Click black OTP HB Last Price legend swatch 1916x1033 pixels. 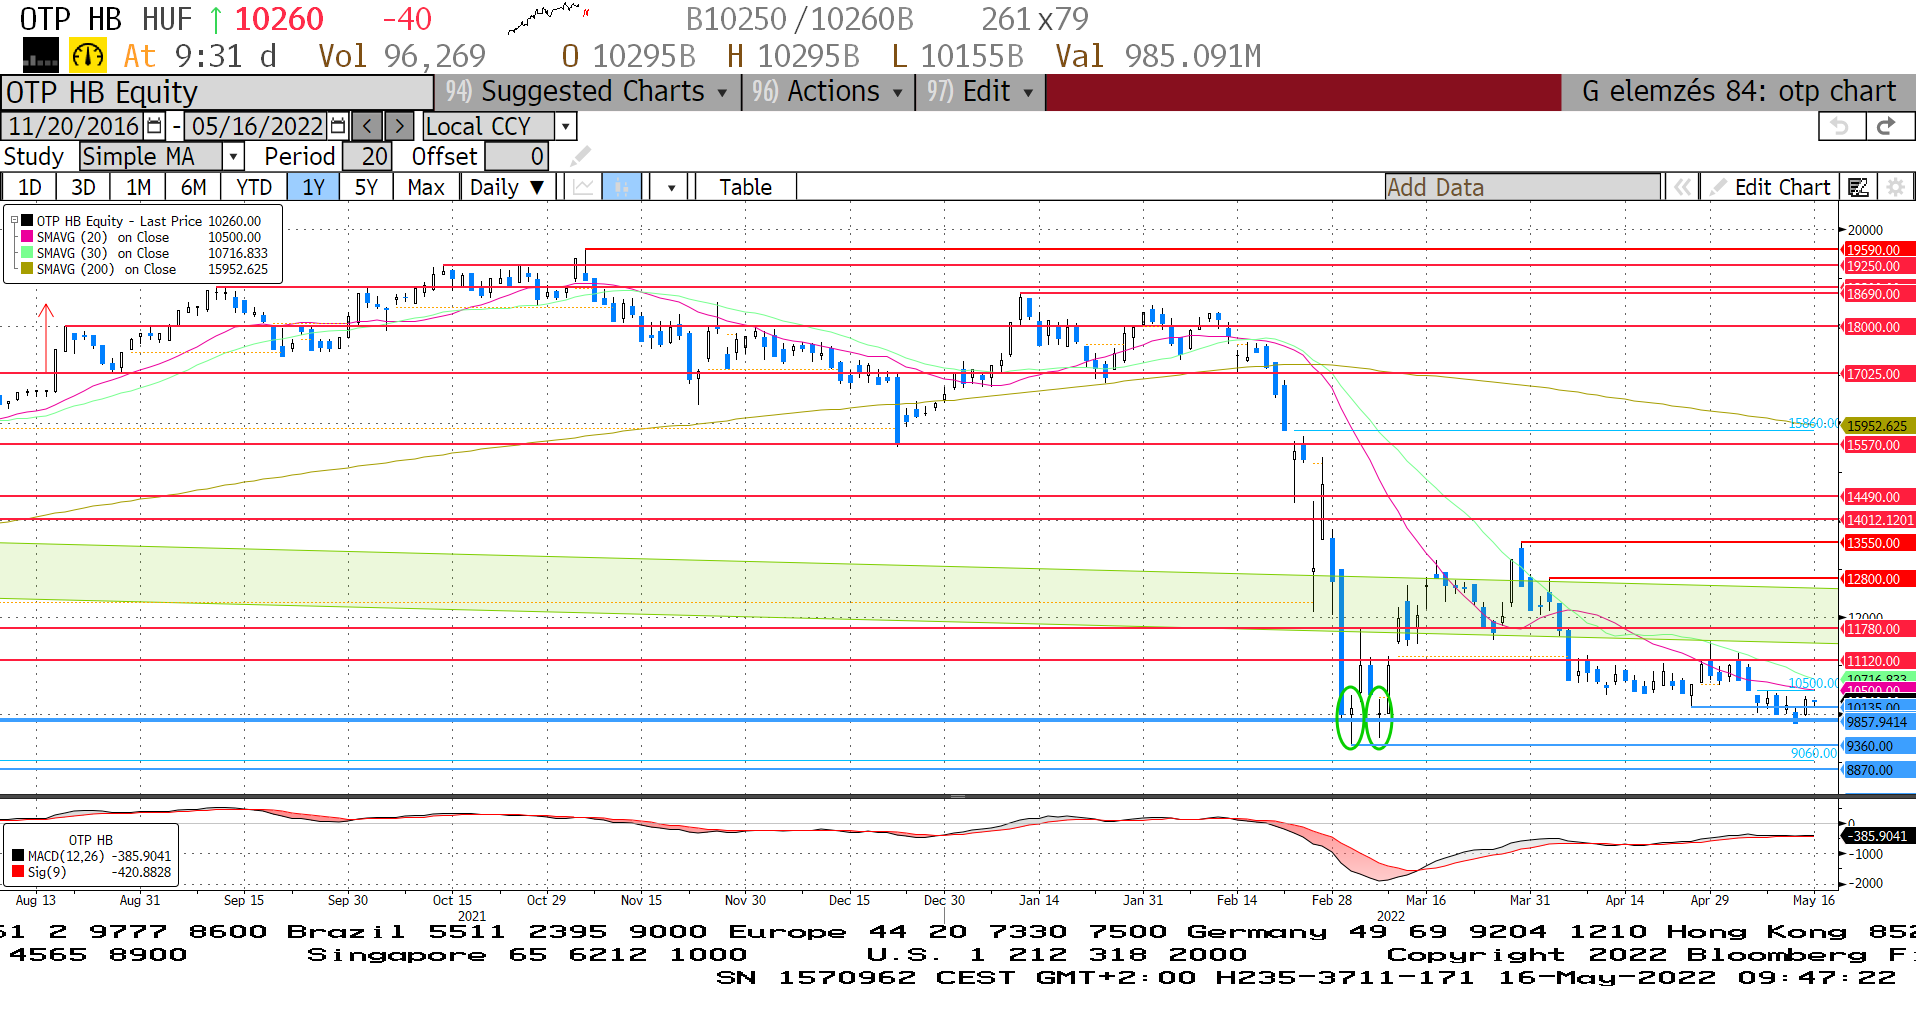tap(27, 221)
